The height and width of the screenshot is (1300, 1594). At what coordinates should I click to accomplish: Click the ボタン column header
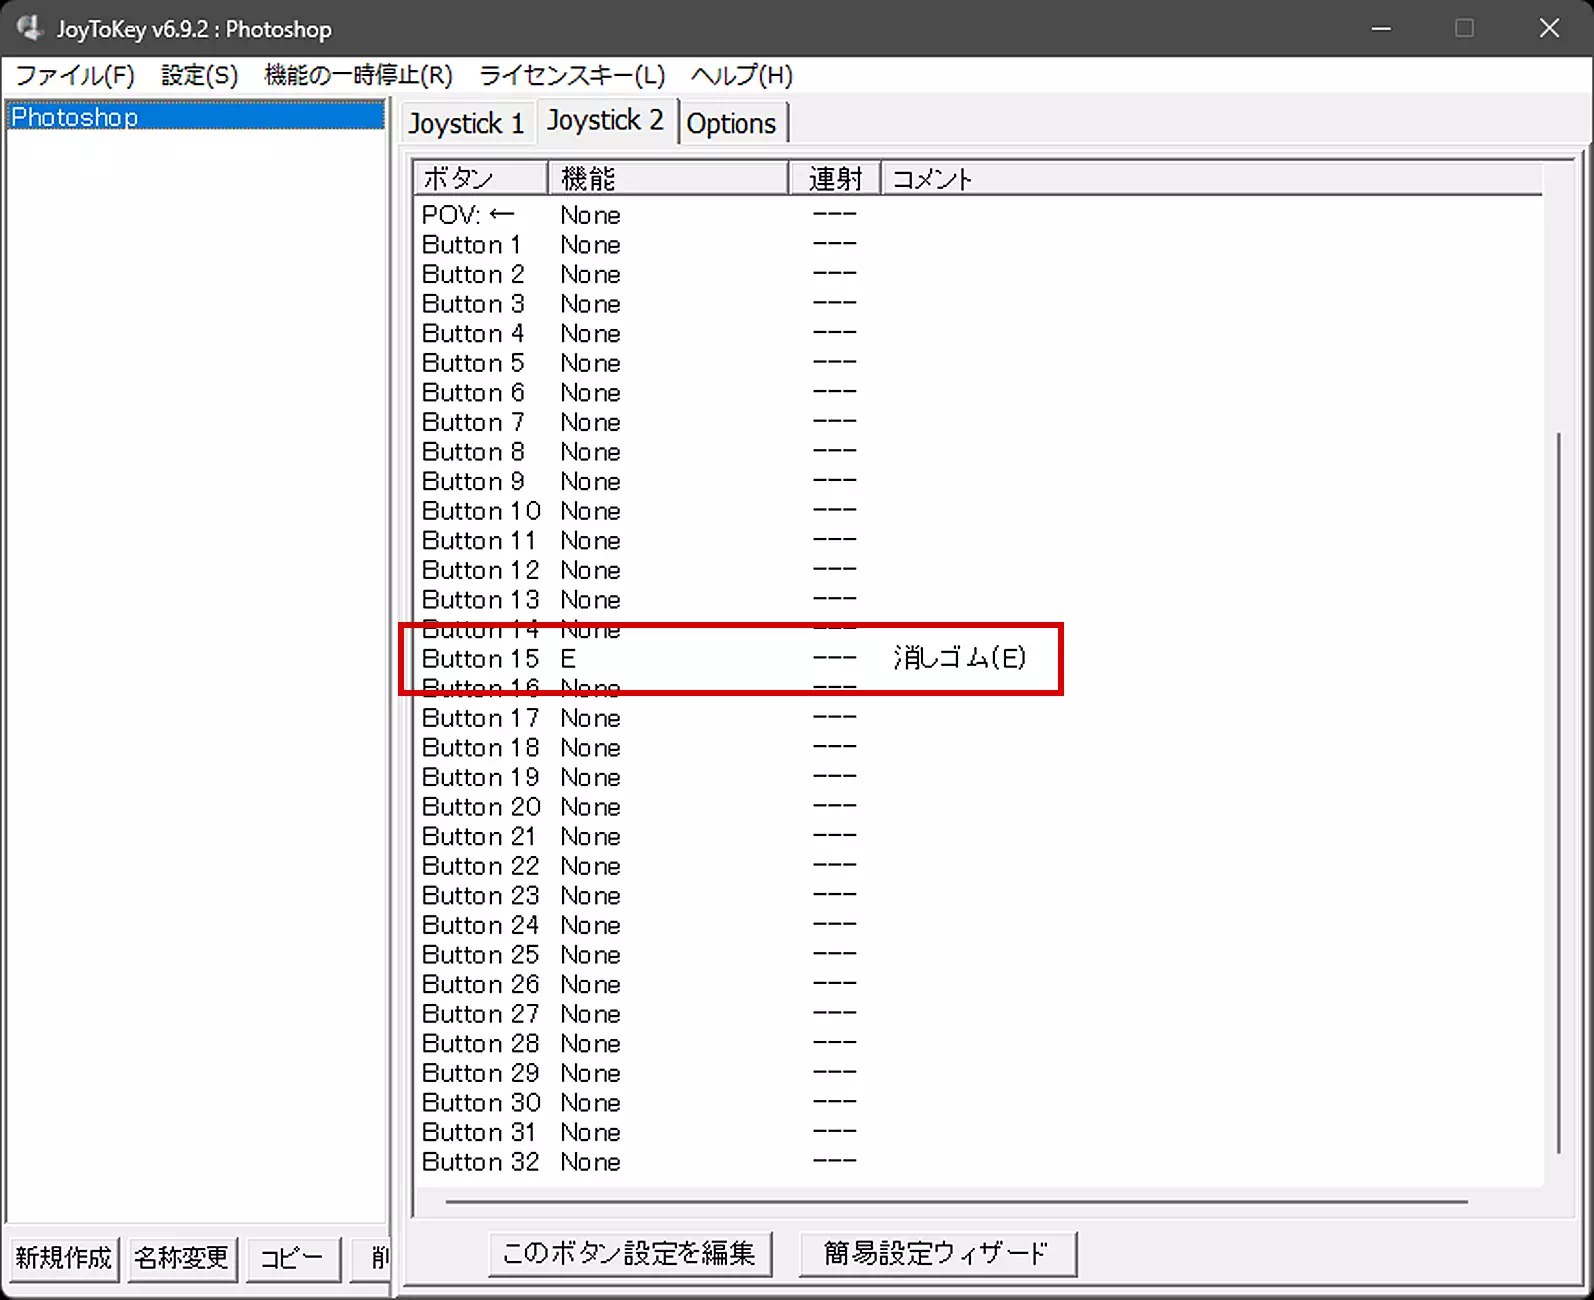click(x=481, y=178)
